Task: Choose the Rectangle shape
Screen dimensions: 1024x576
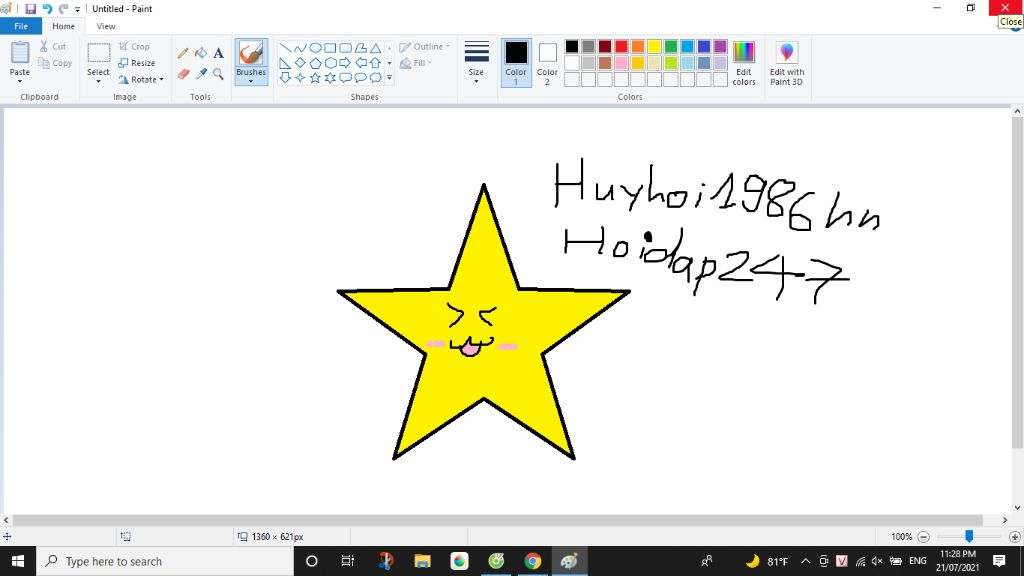Action: click(x=330, y=48)
